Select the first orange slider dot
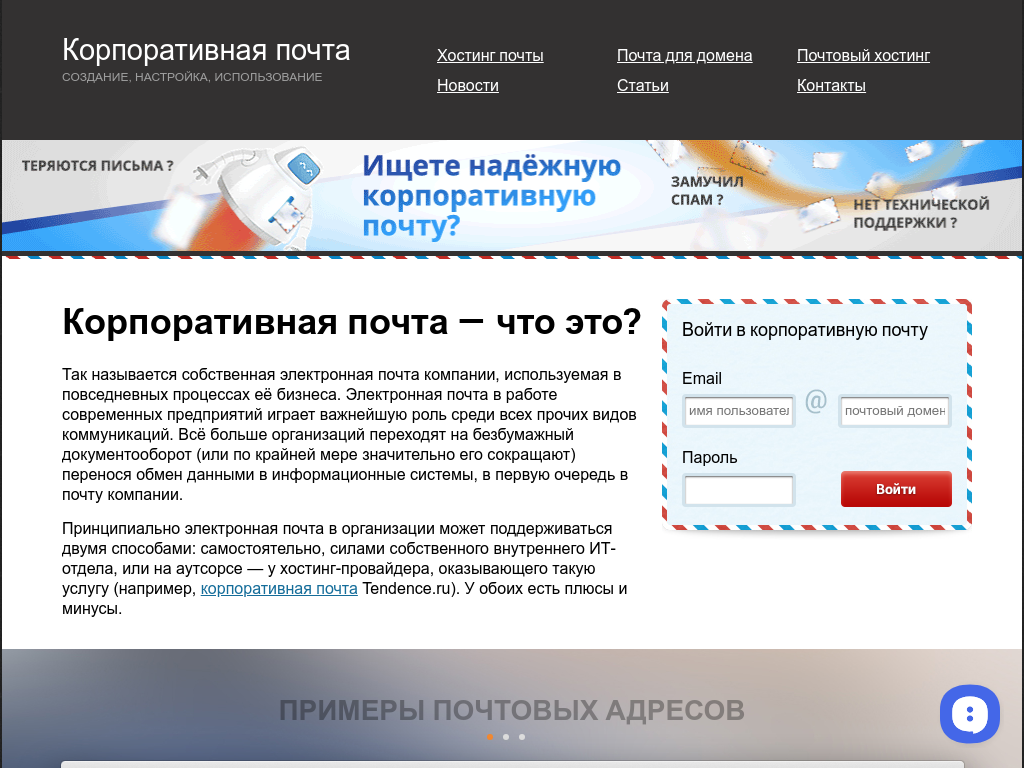This screenshot has width=1024, height=768. click(x=490, y=737)
